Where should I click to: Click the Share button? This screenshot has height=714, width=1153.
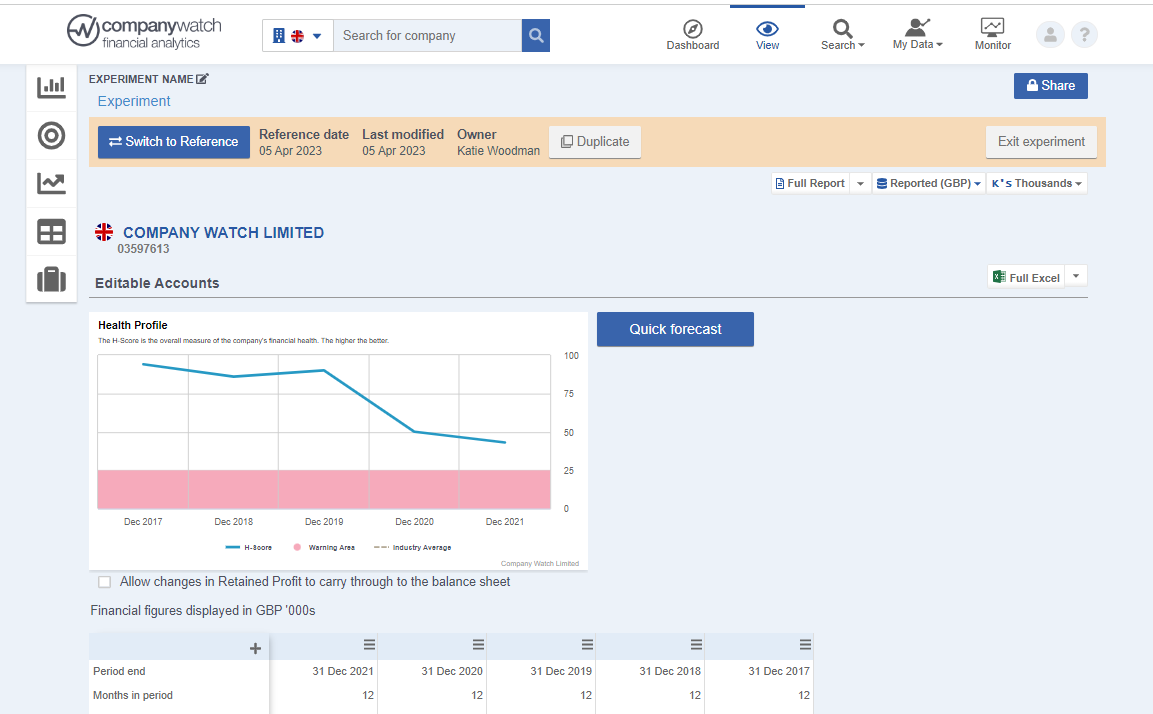coord(1051,85)
